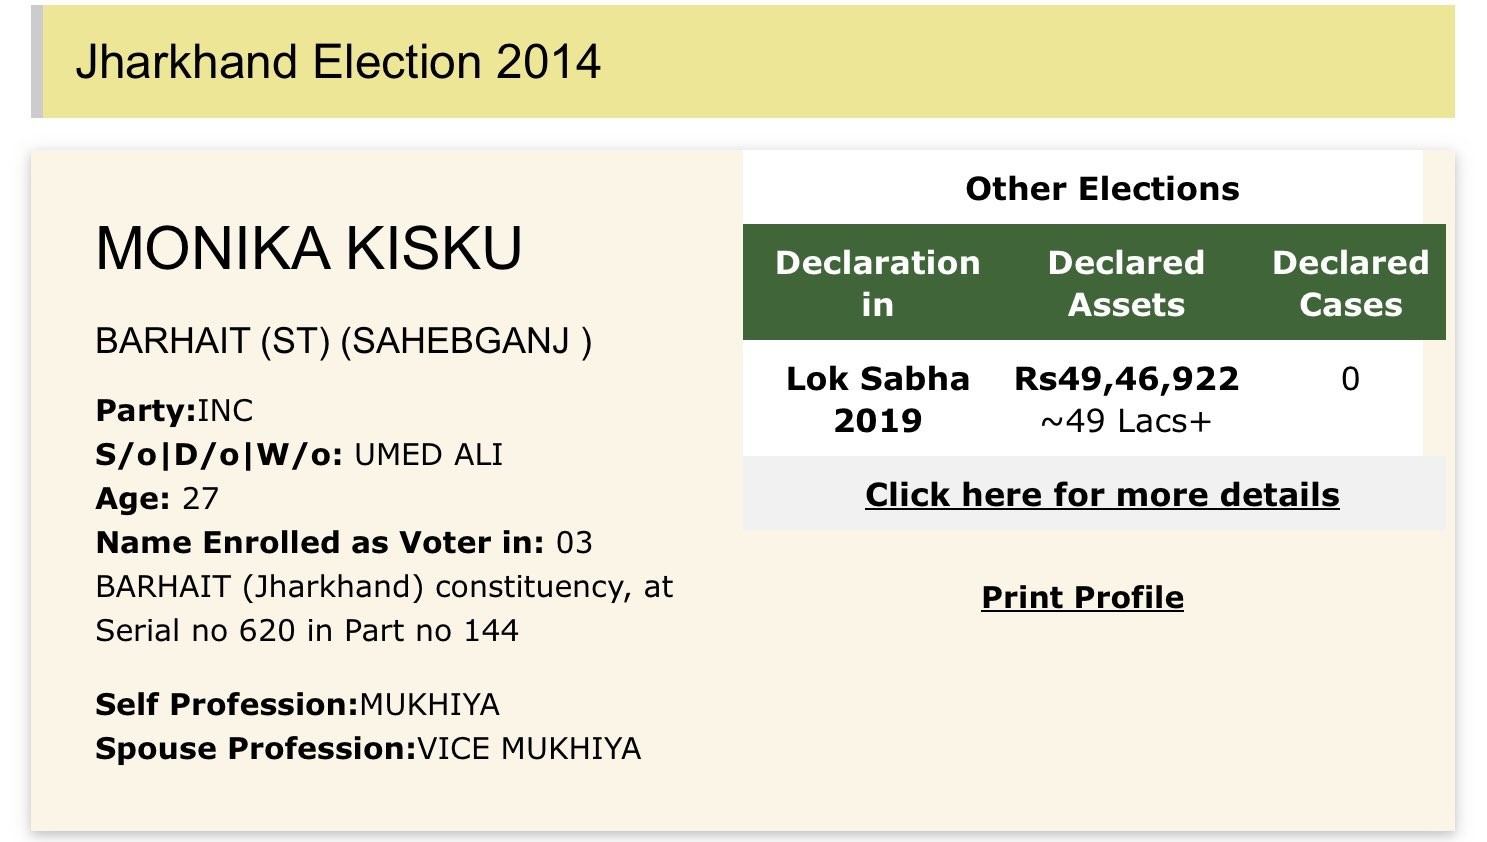
Task: Select the Jharkhand Election 2014 heading
Action: [338, 62]
